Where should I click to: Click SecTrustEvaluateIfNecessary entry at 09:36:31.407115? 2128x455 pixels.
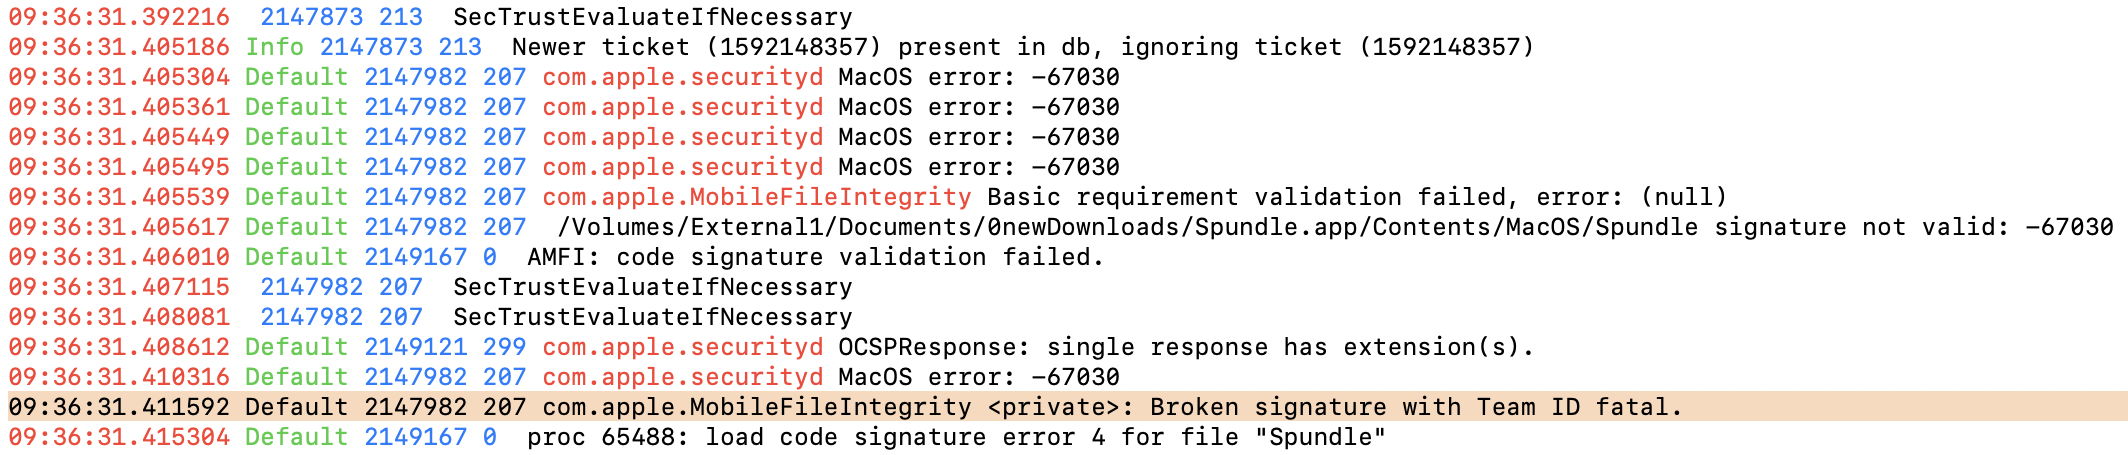[652, 287]
